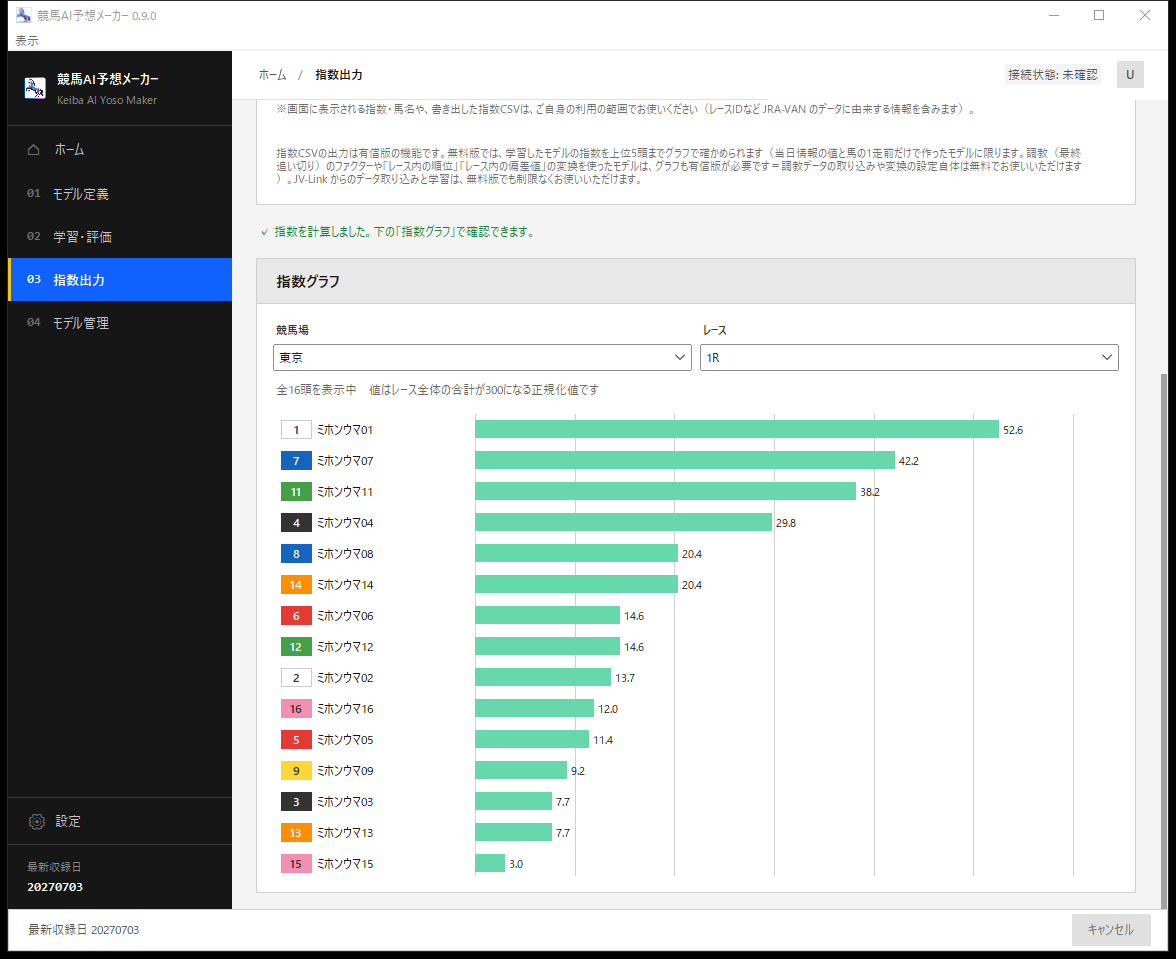Image resolution: width=1176 pixels, height=959 pixels.
Task: Click the Keiba AI Yoso Maker sidebar logo
Action: click(34, 88)
